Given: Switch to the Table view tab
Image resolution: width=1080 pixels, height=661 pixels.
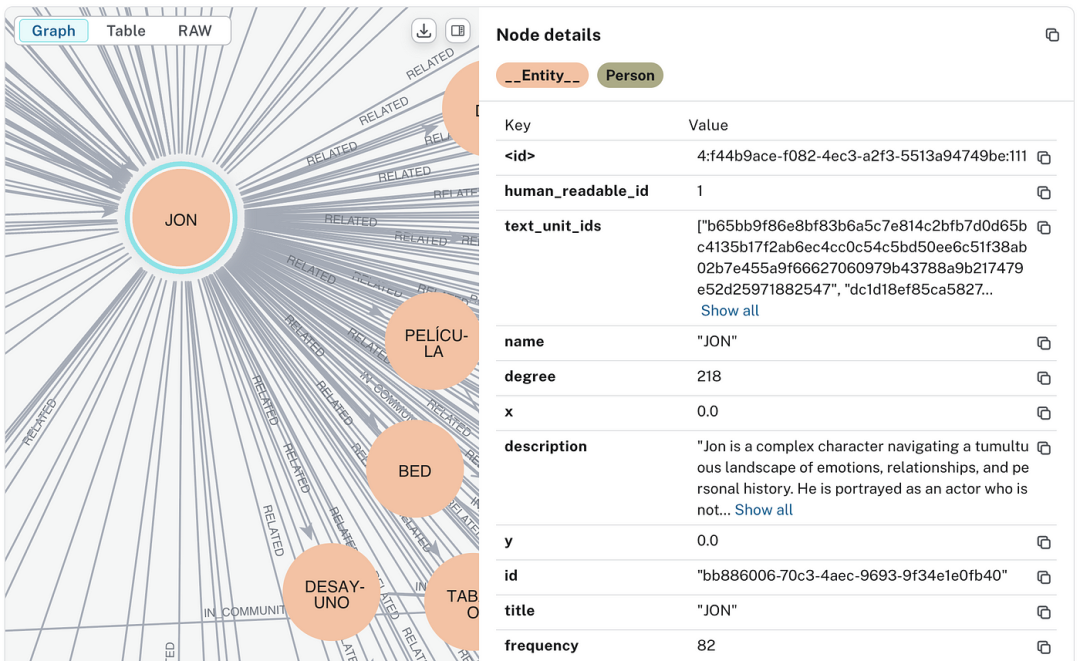Looking at the screenshot, I should coord(126,31).
